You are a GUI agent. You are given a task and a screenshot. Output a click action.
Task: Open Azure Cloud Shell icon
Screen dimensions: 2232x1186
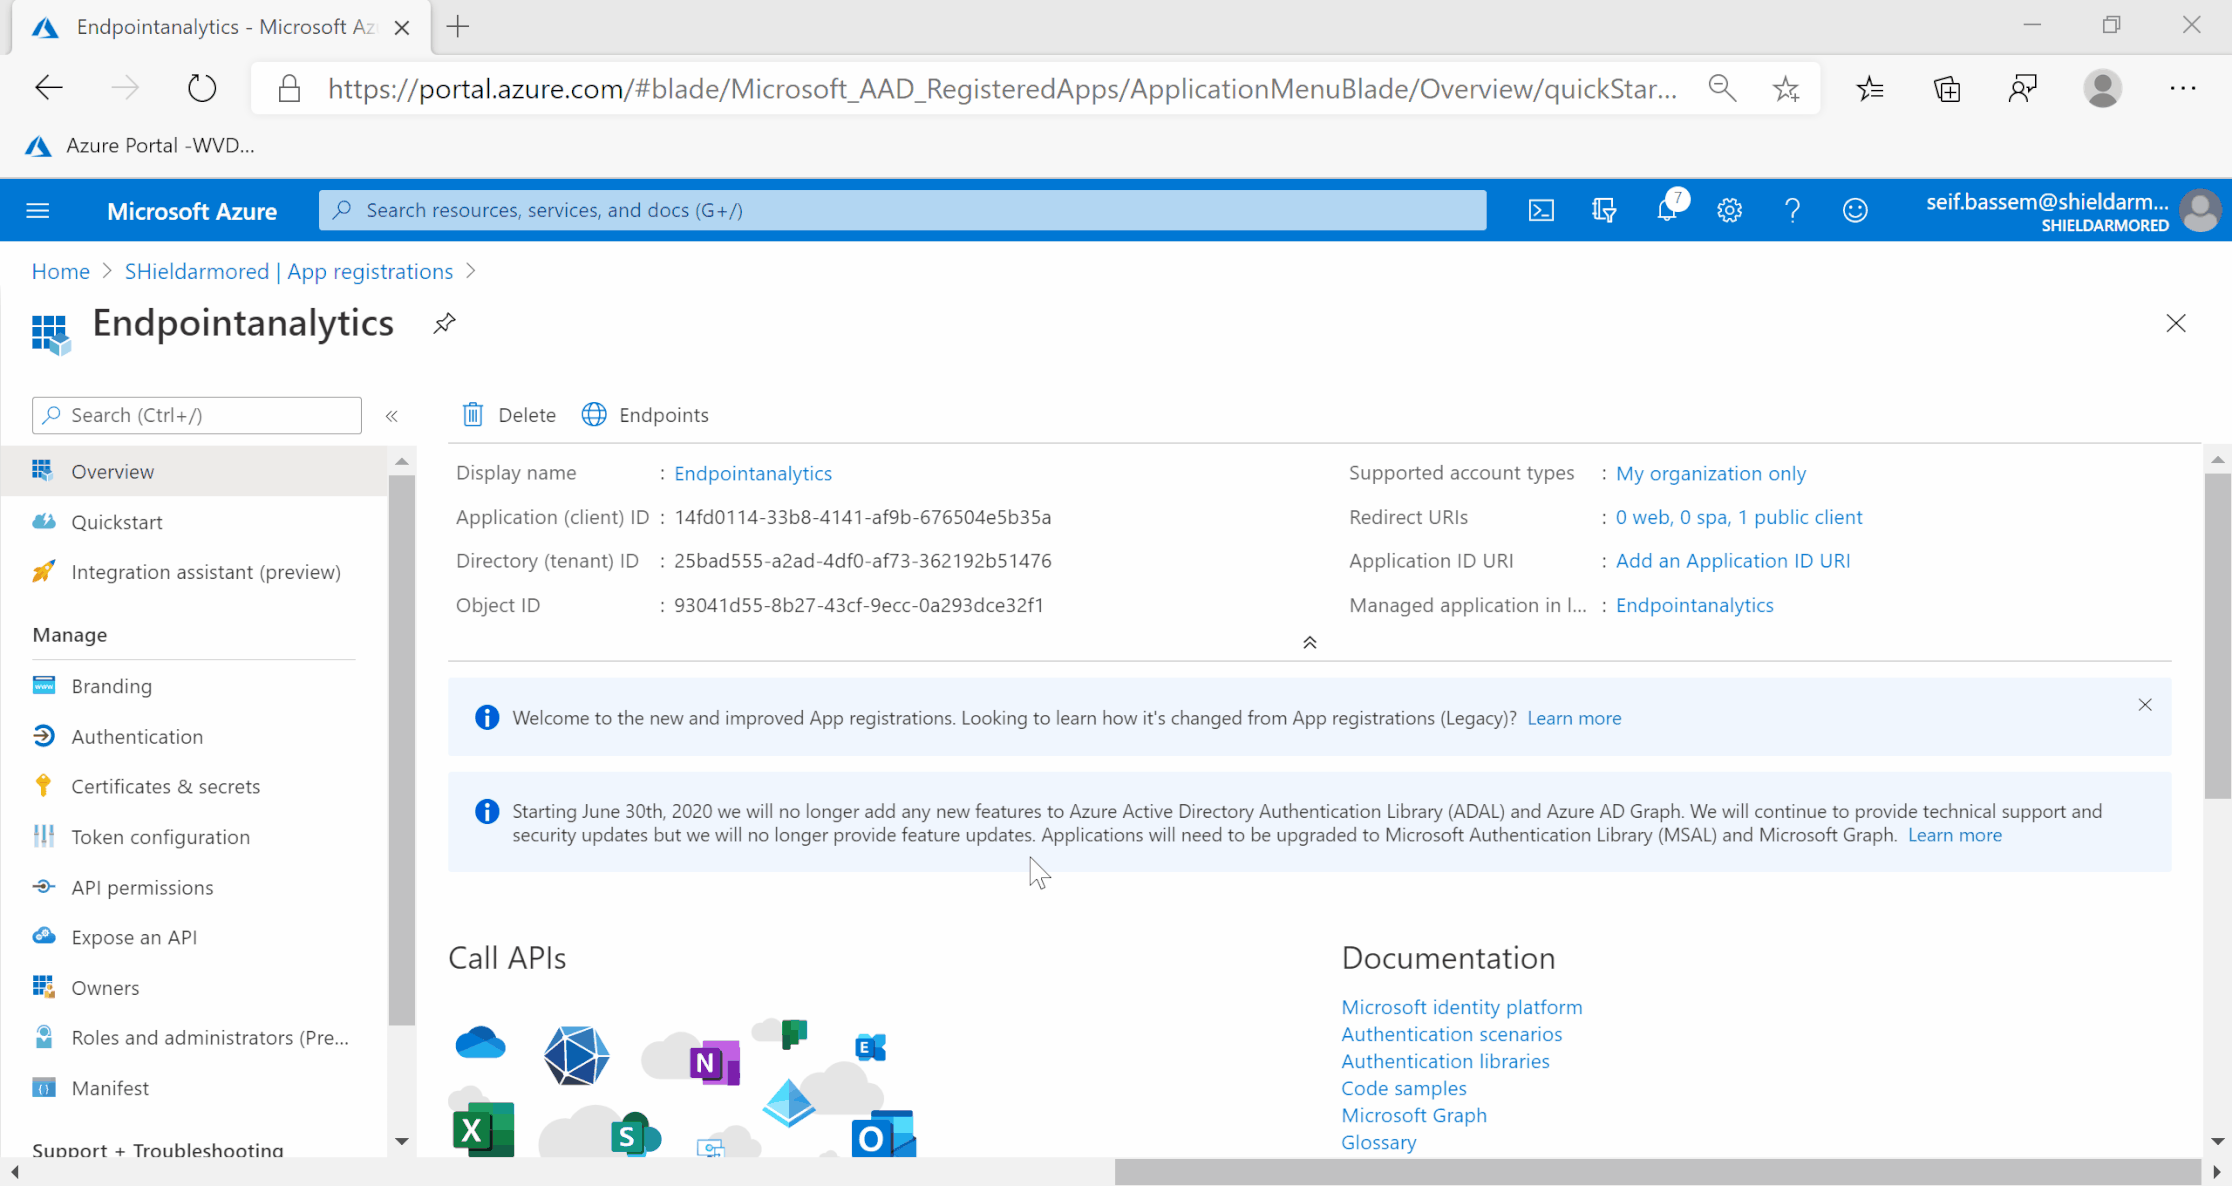tap(1541, 210)
